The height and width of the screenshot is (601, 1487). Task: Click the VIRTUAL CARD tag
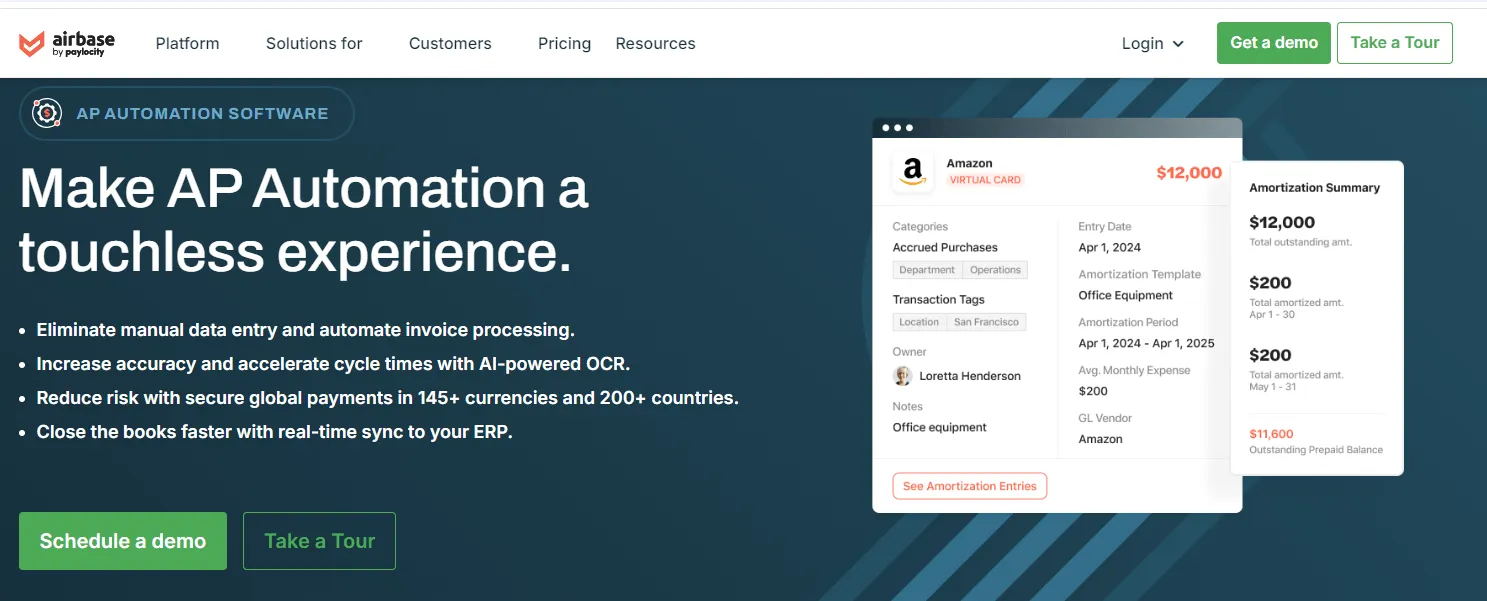pyautogui.click(x=985, y=180)
